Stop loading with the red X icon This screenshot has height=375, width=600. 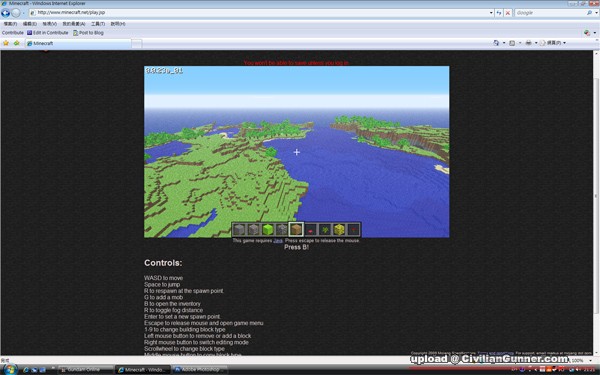[x=508, y=13]
